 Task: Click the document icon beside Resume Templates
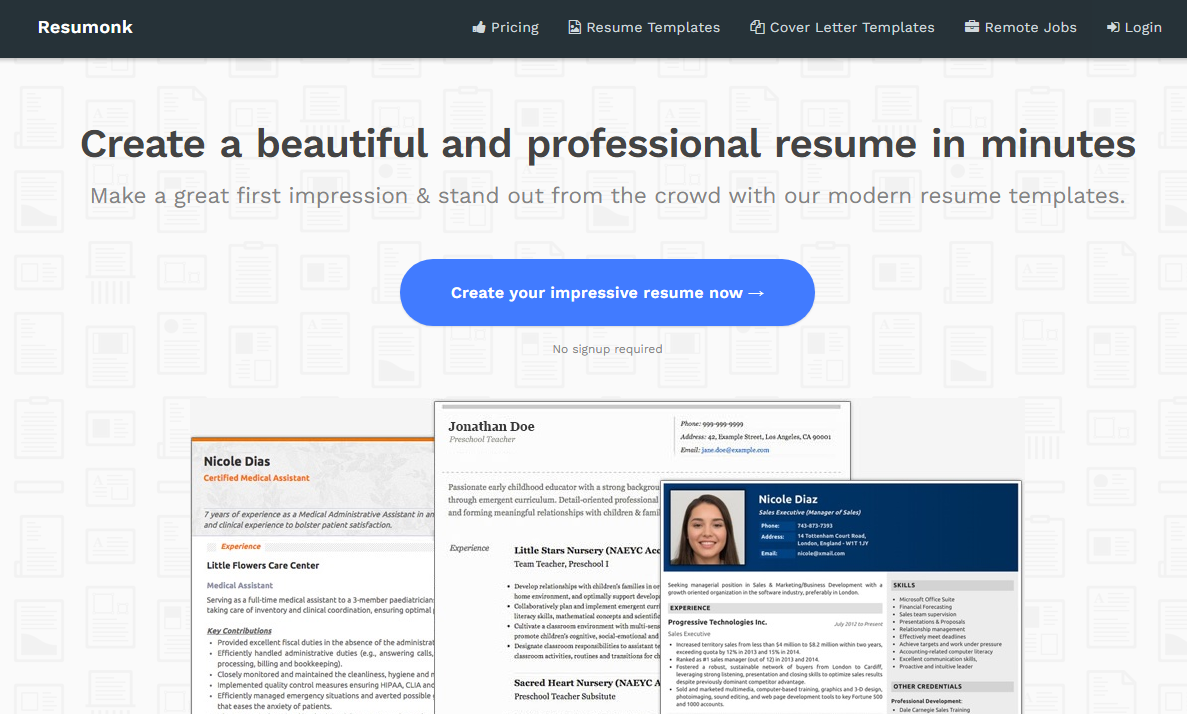[575, 27]
